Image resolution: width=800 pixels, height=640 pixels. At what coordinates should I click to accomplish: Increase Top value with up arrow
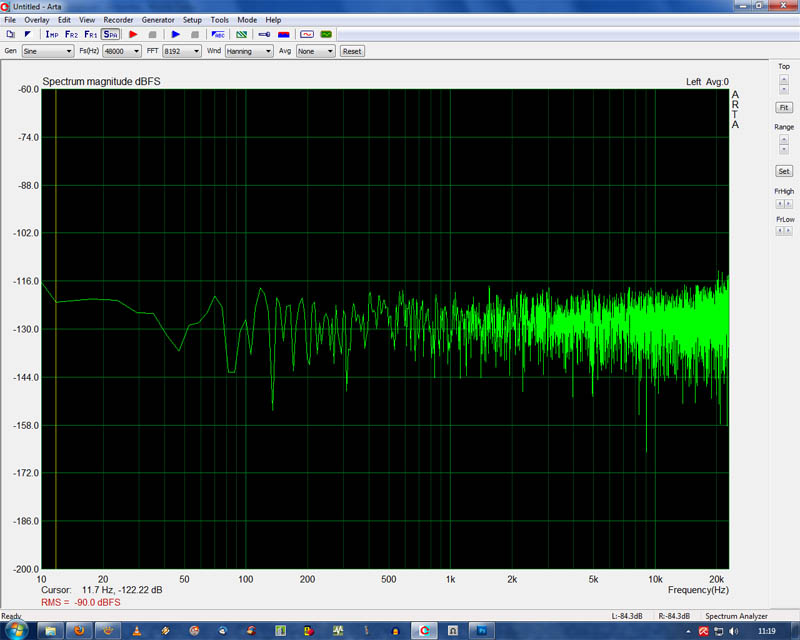[783, 78]
